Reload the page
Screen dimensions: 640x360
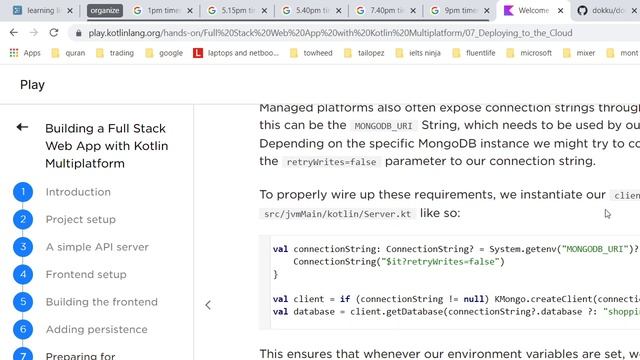pyautogui.click(x=54, y=33)
